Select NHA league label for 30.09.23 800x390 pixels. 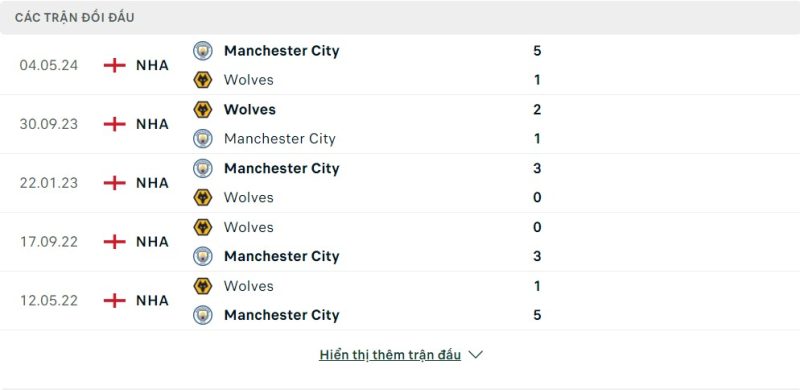(152, 124)
